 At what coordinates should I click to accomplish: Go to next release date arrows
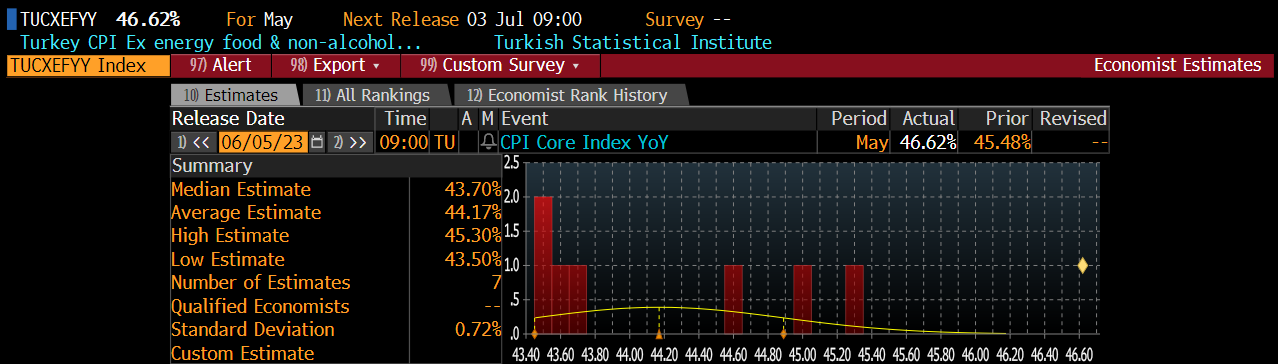351,142
